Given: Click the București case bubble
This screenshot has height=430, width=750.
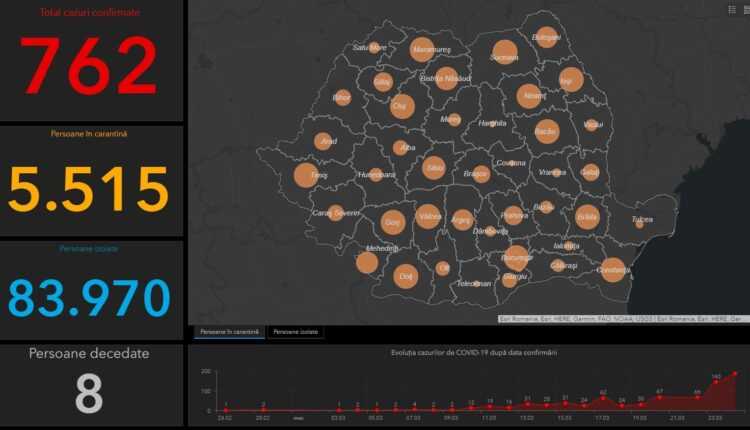Looking at the screenshot, I should tap(517, 257).
